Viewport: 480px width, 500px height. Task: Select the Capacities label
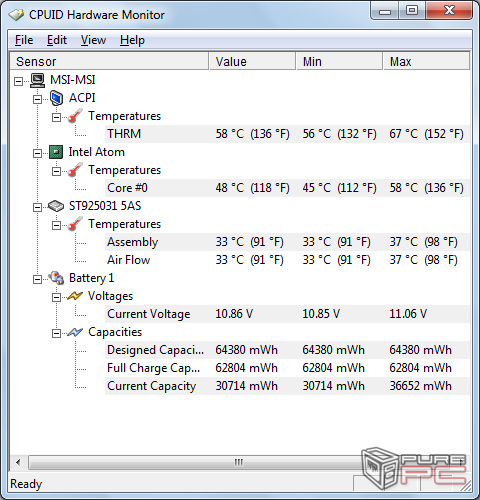click(115, 332)
